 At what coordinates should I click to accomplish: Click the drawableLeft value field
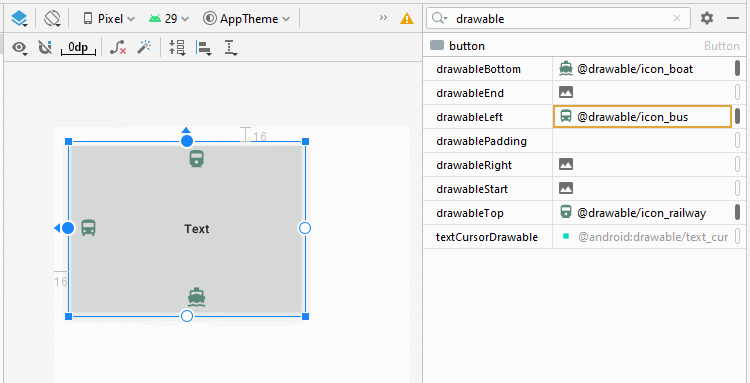click(x=642, y=117)
